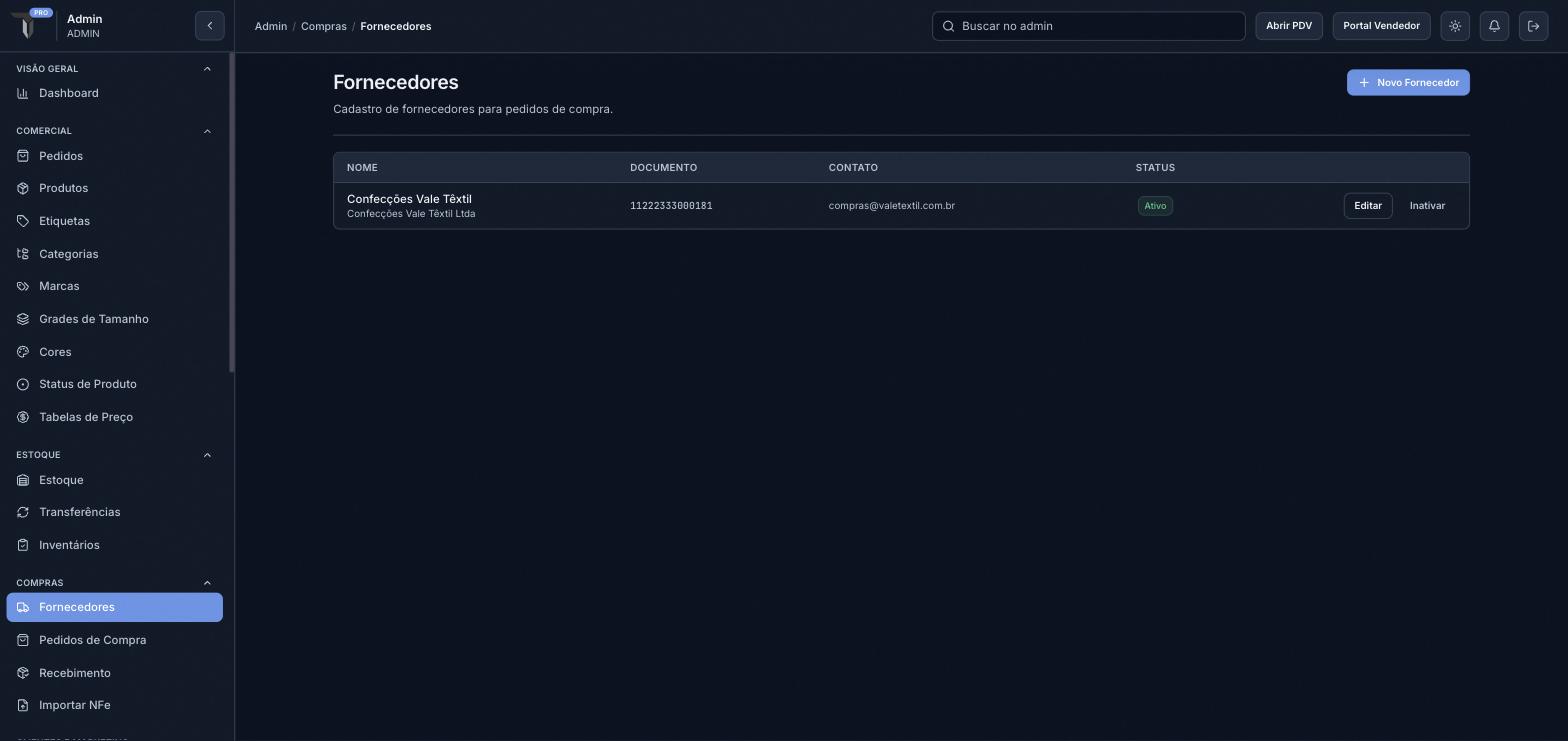This screenshot has width=1568, height=741.
Task: Click the Ativo status badge
Action: click(1155, 206)
